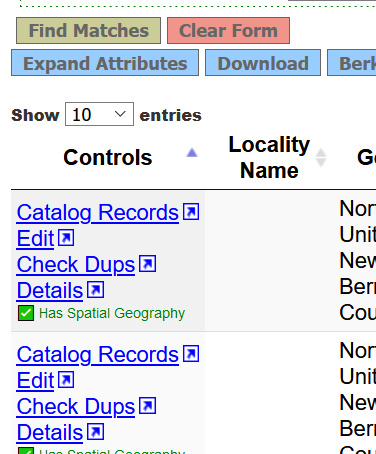Click 'Has Spatial Geography' text in first row
The width and height of the screenshot is (376, 454).
[x=112, y=313]
